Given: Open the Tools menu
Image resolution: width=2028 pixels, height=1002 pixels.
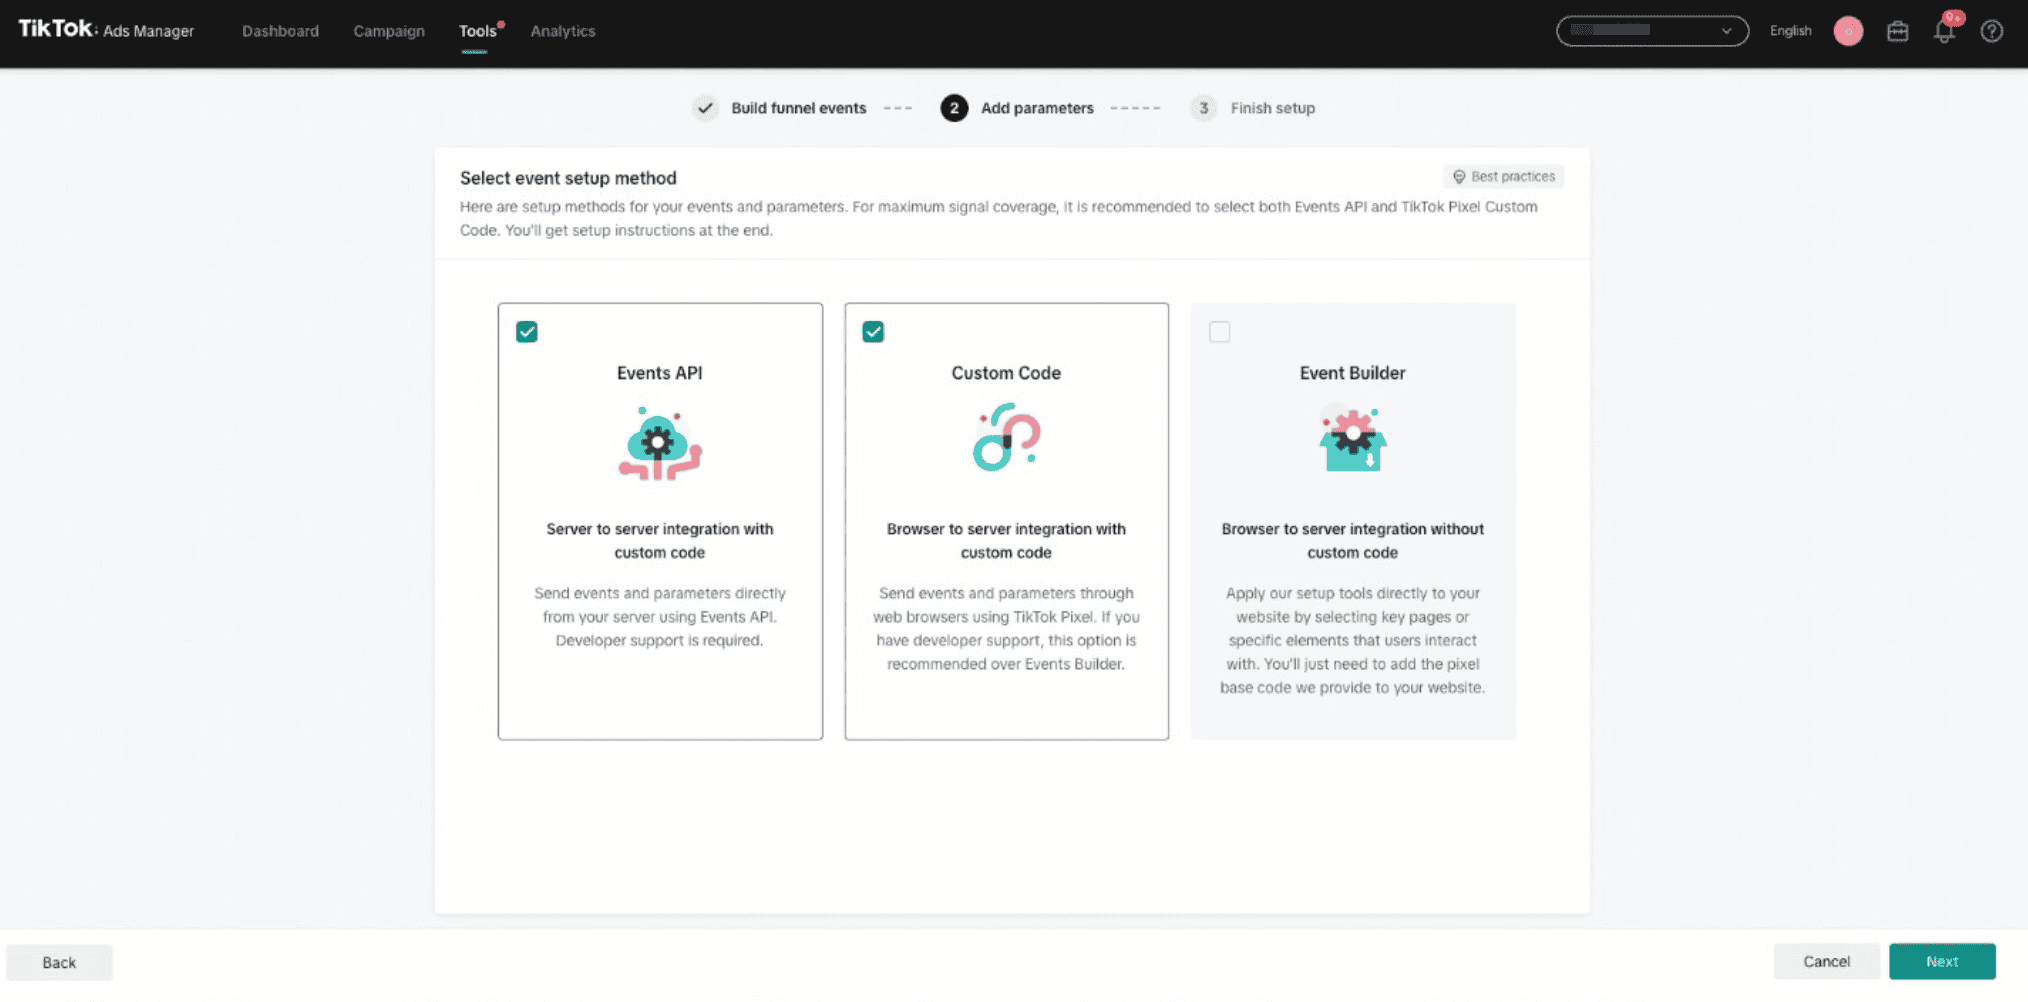Looking at the screenshot, I should click(477, 31).
